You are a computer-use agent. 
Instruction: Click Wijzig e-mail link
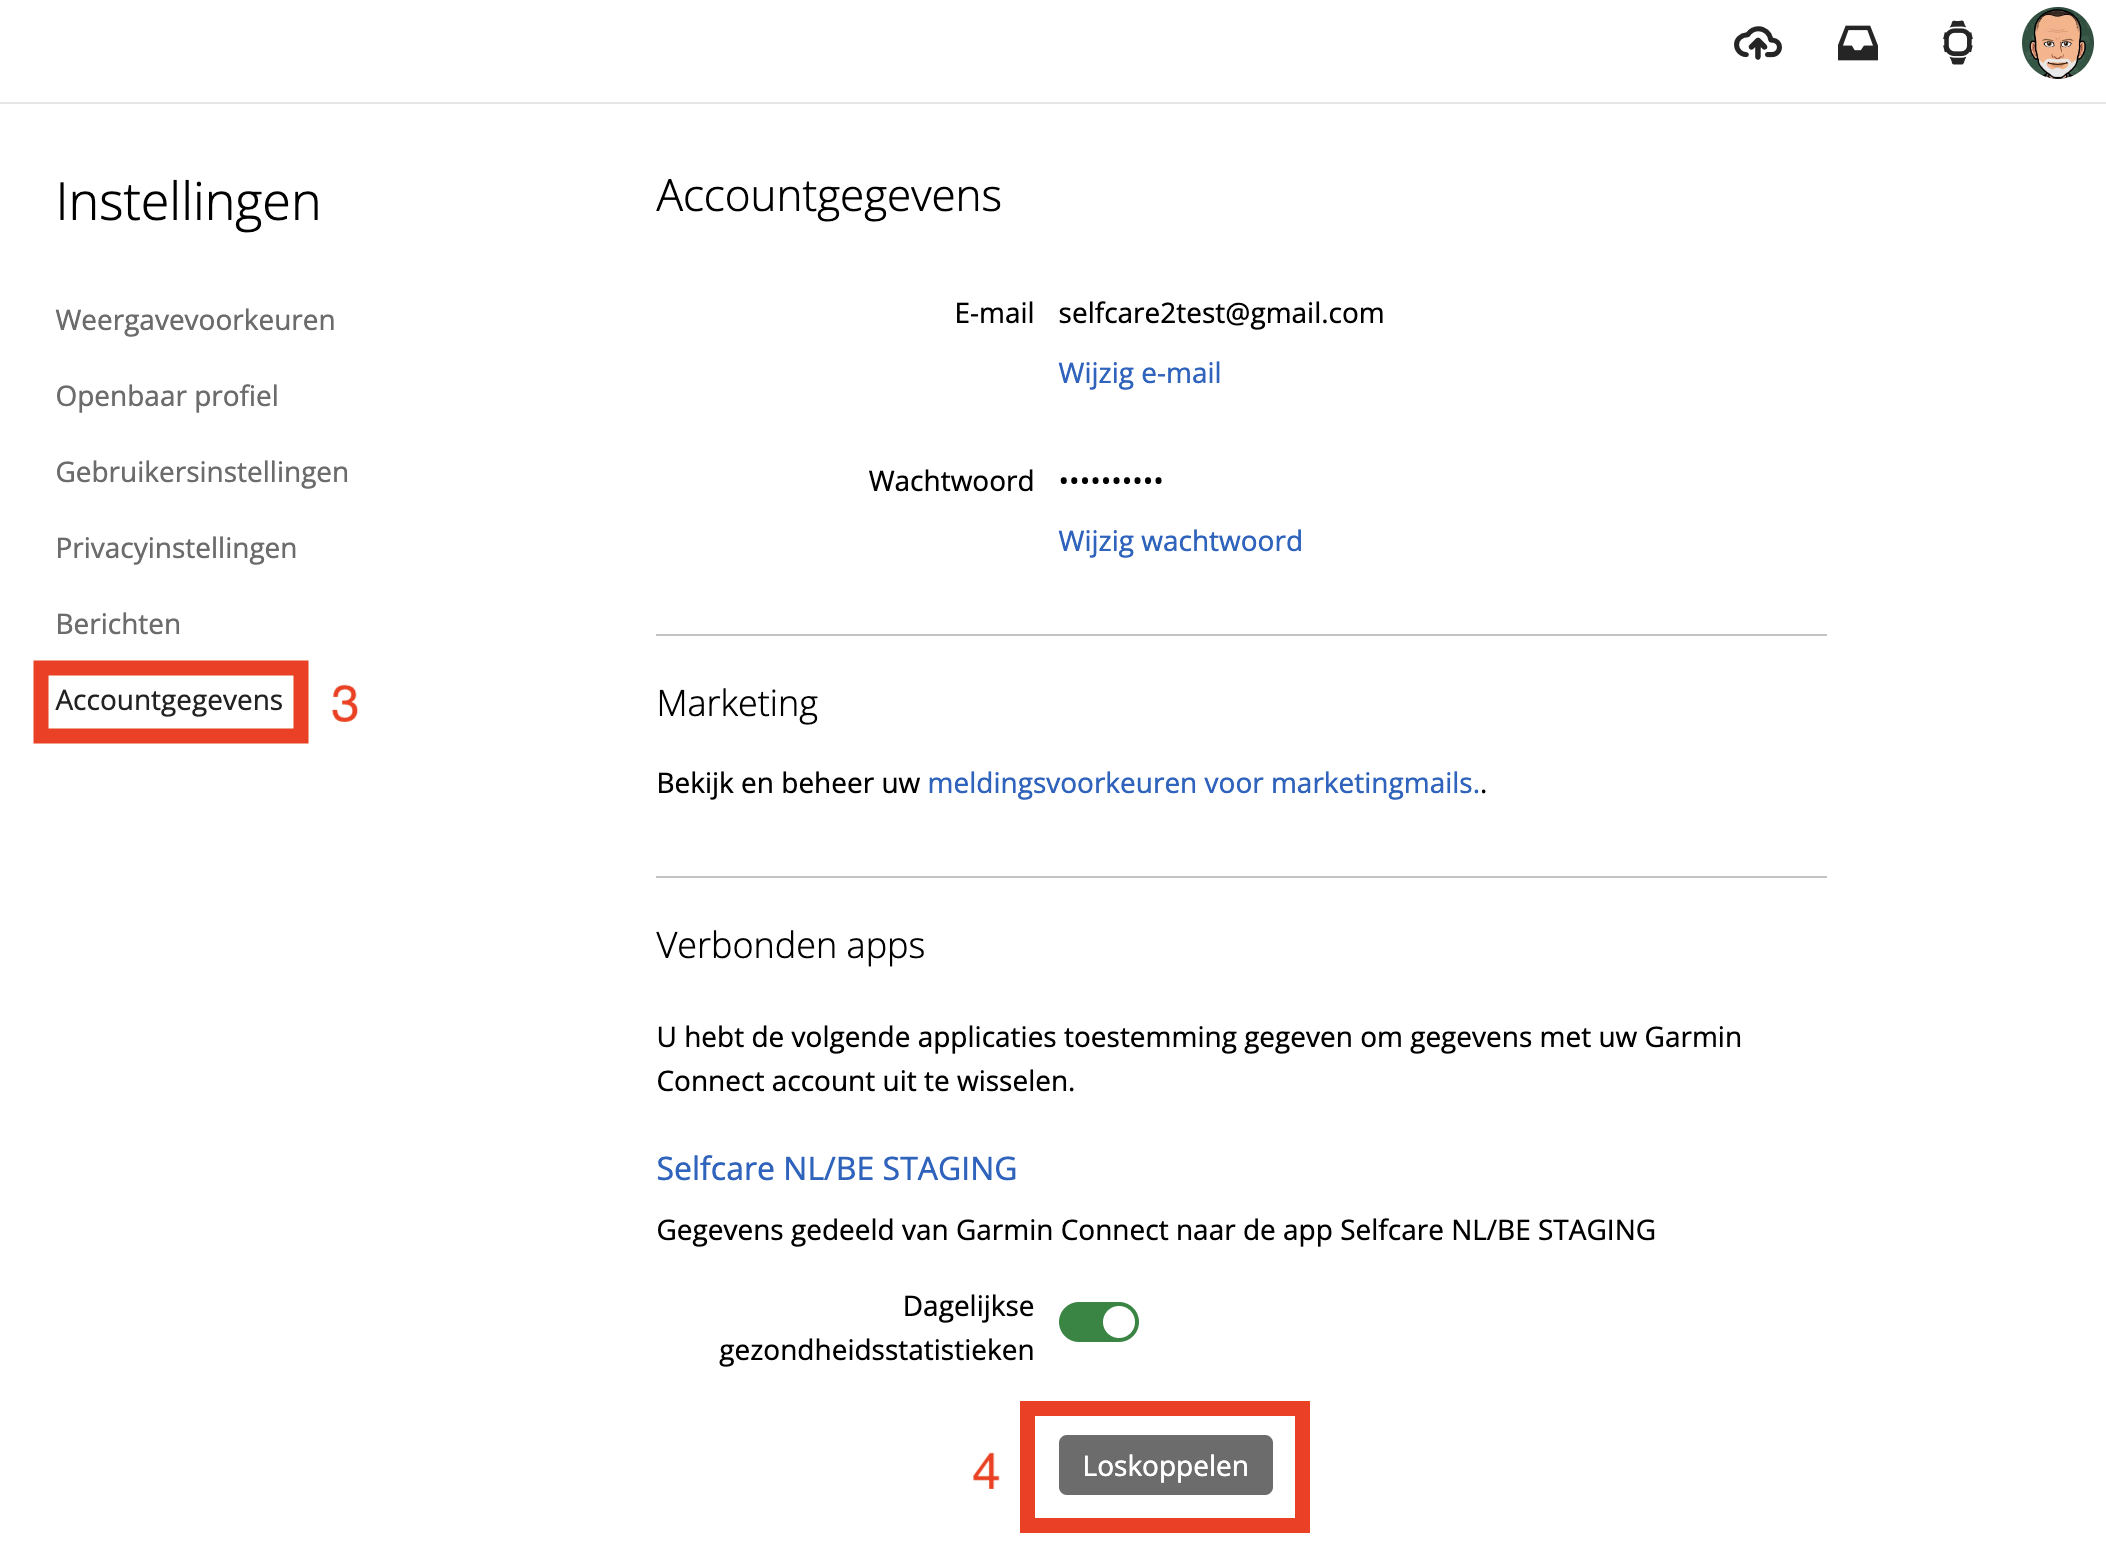[x=1139, y=373]
